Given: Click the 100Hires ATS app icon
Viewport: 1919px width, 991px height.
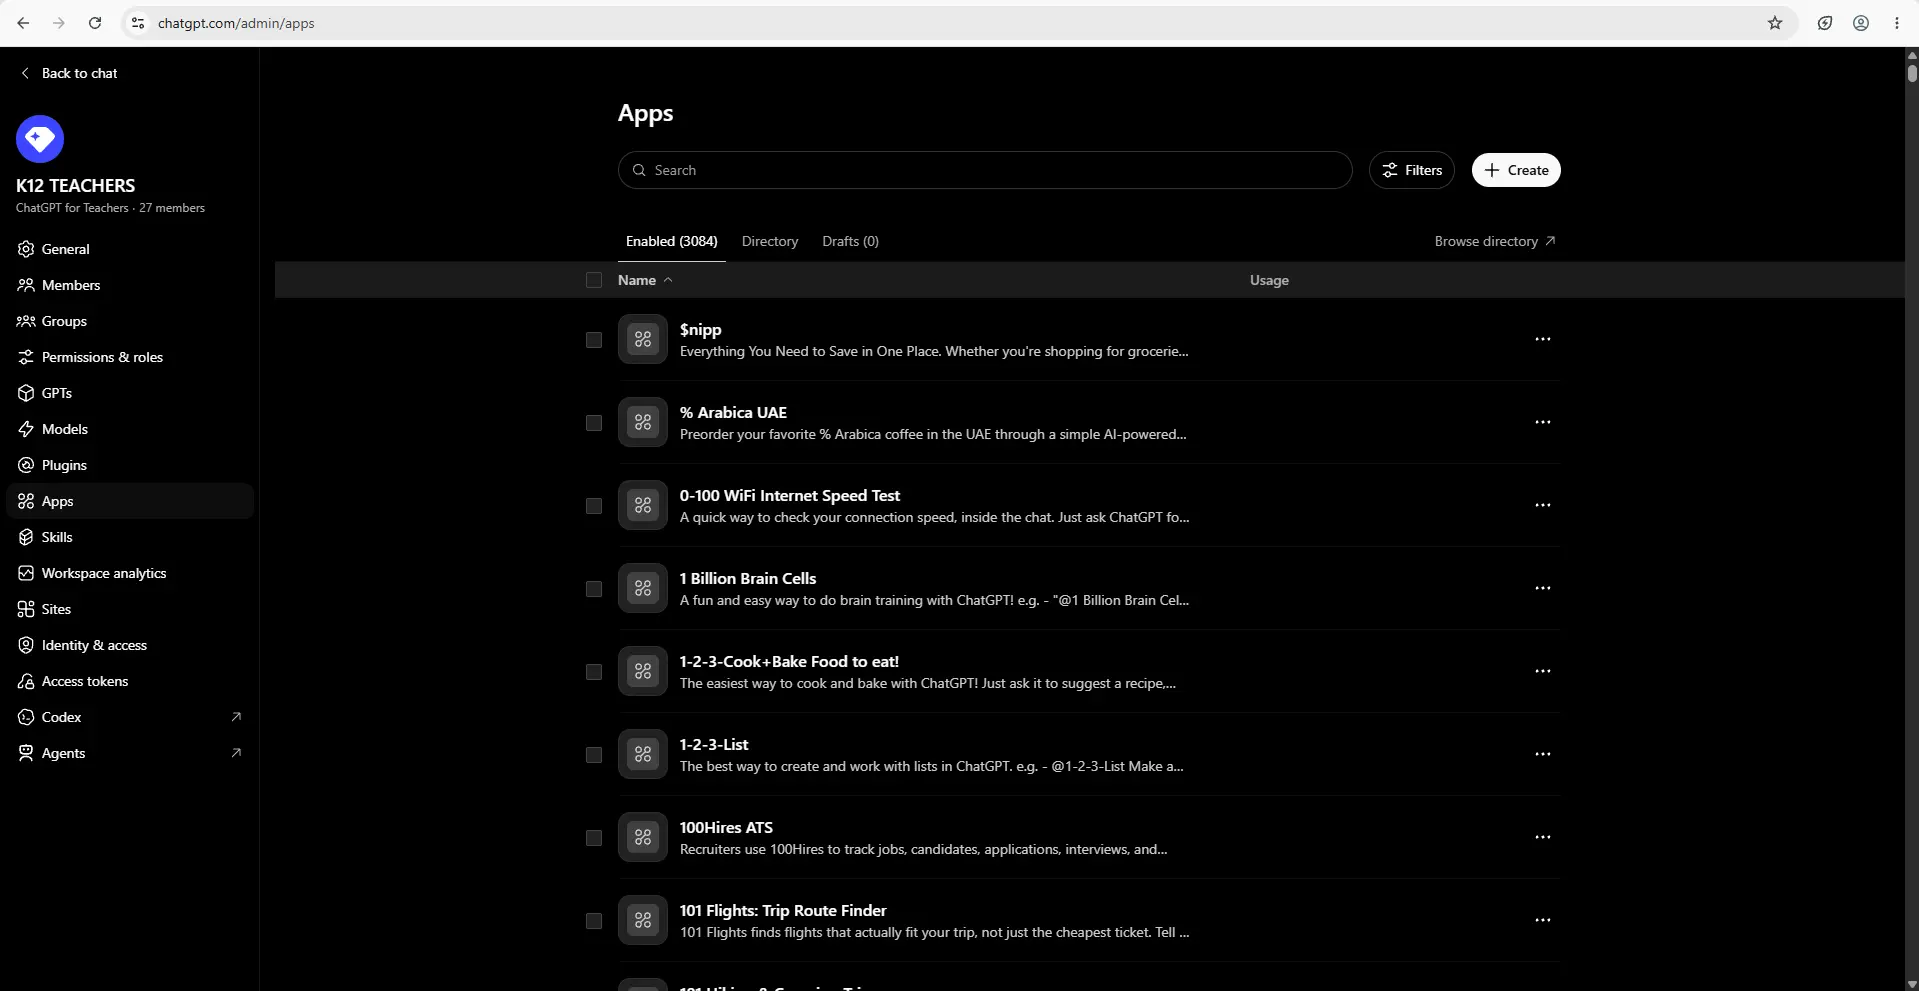Looking at the screenshot, I should click(x=643, y=838).
